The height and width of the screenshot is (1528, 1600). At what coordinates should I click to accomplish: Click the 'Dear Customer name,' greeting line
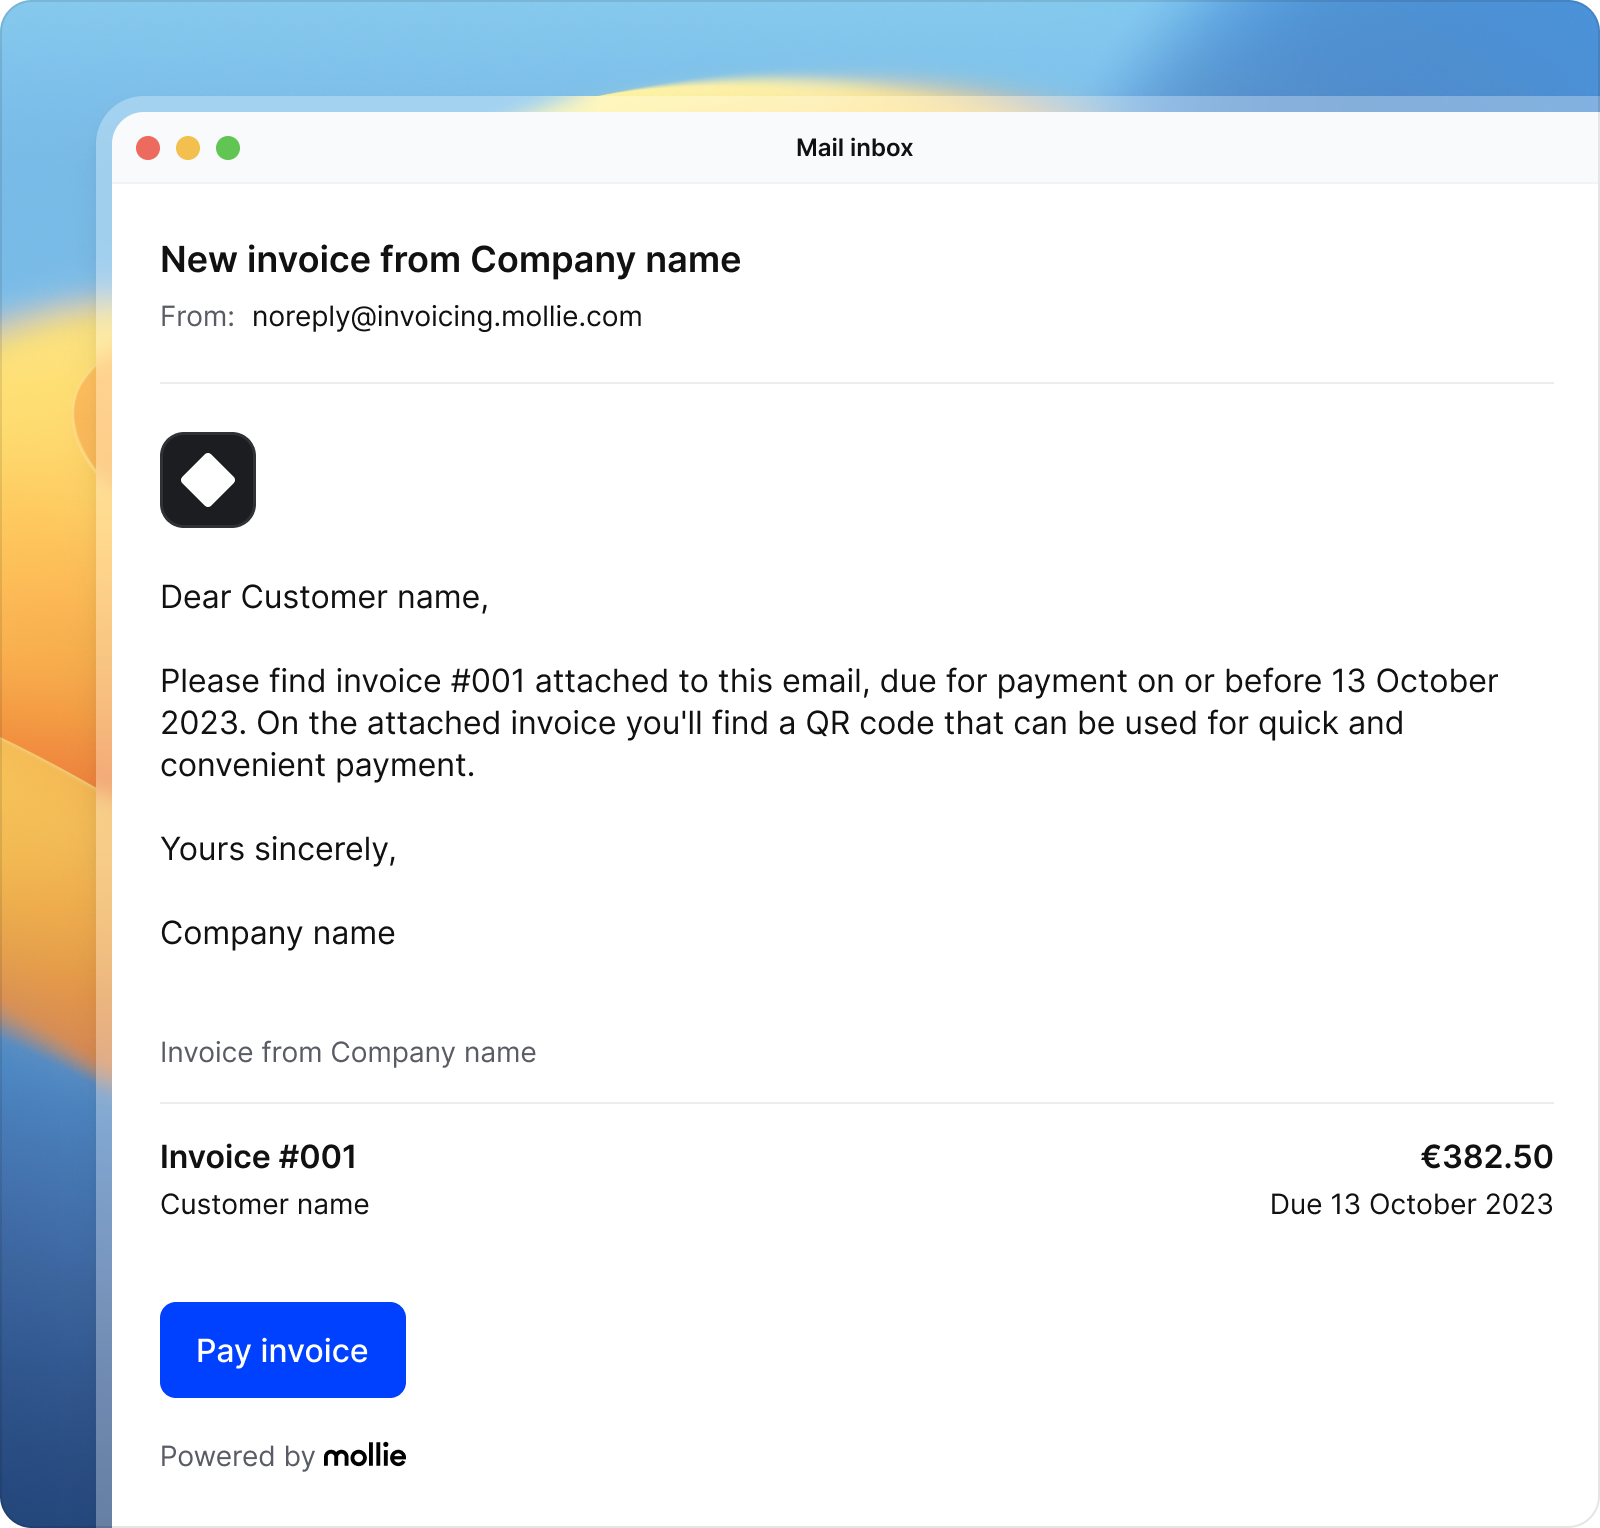[x=324, y=597]
